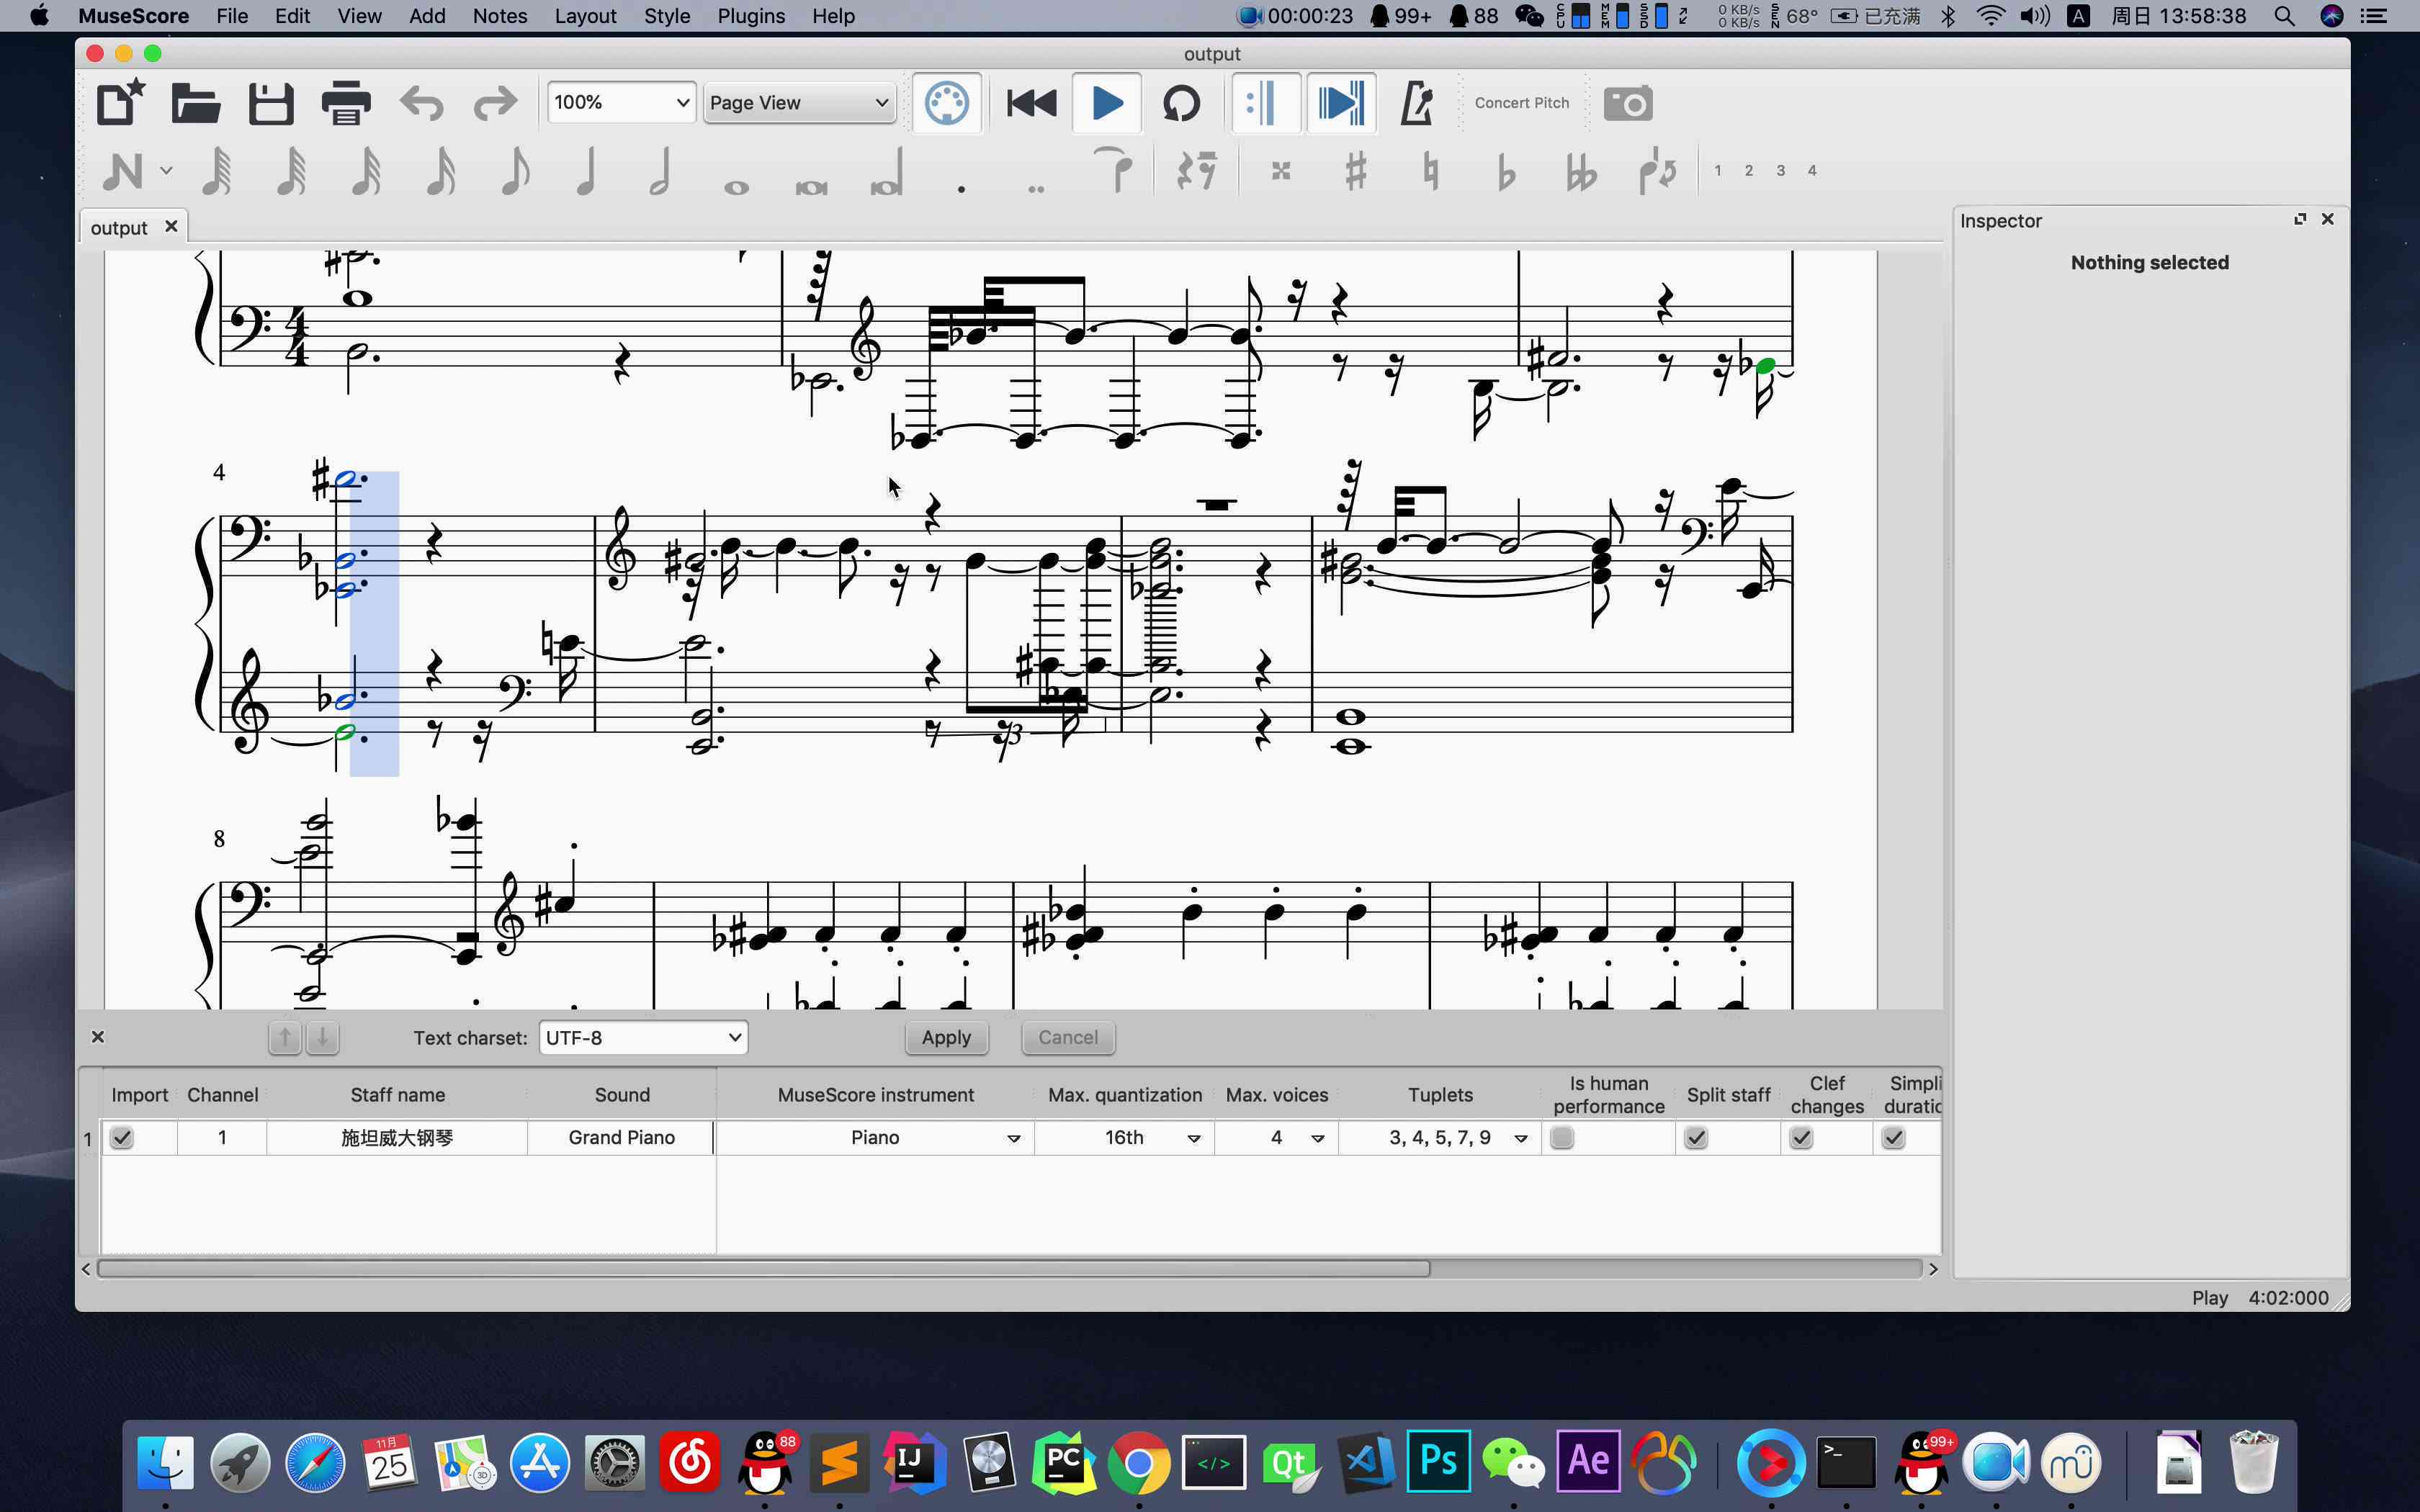Open MuseScore instrument Piano dropdown

[x=875, y=1138]
